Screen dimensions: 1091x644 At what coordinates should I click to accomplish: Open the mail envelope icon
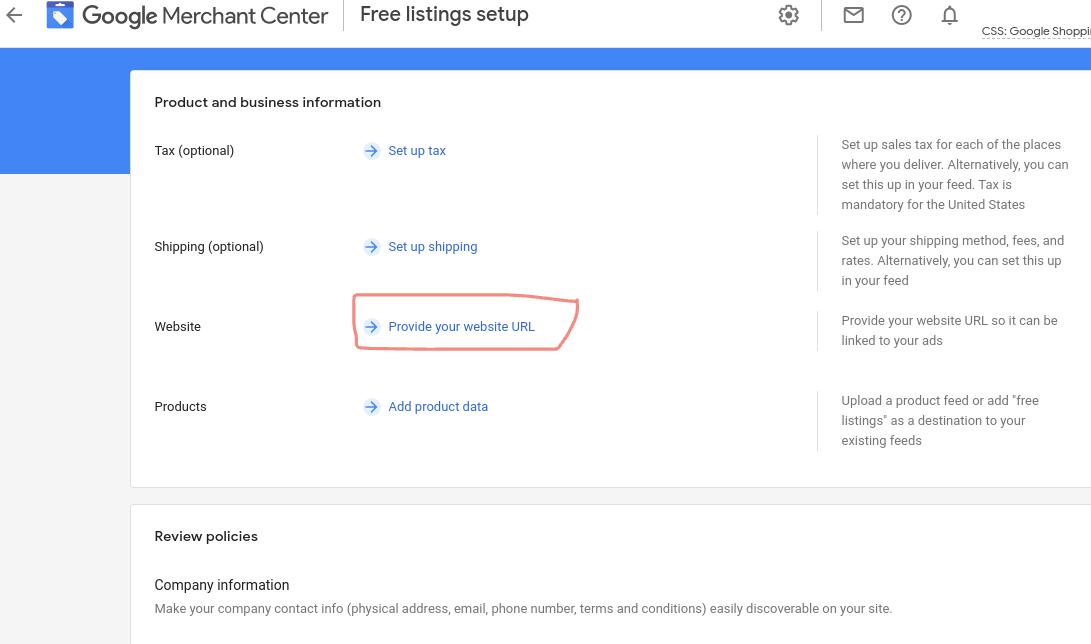click(x=853, y=15)
